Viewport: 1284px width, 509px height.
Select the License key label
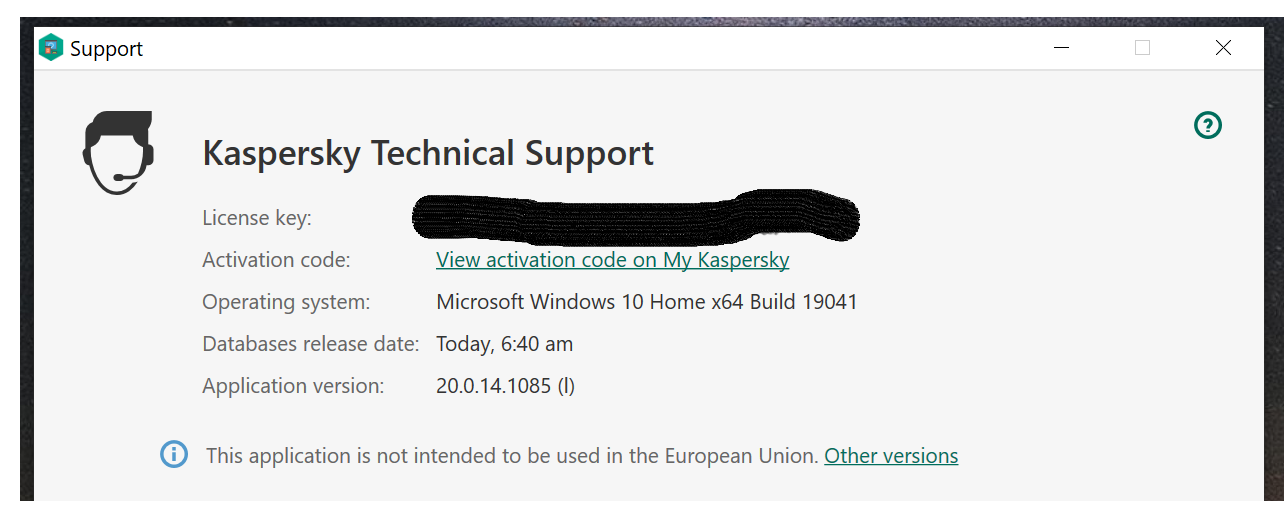pos(257,218)
